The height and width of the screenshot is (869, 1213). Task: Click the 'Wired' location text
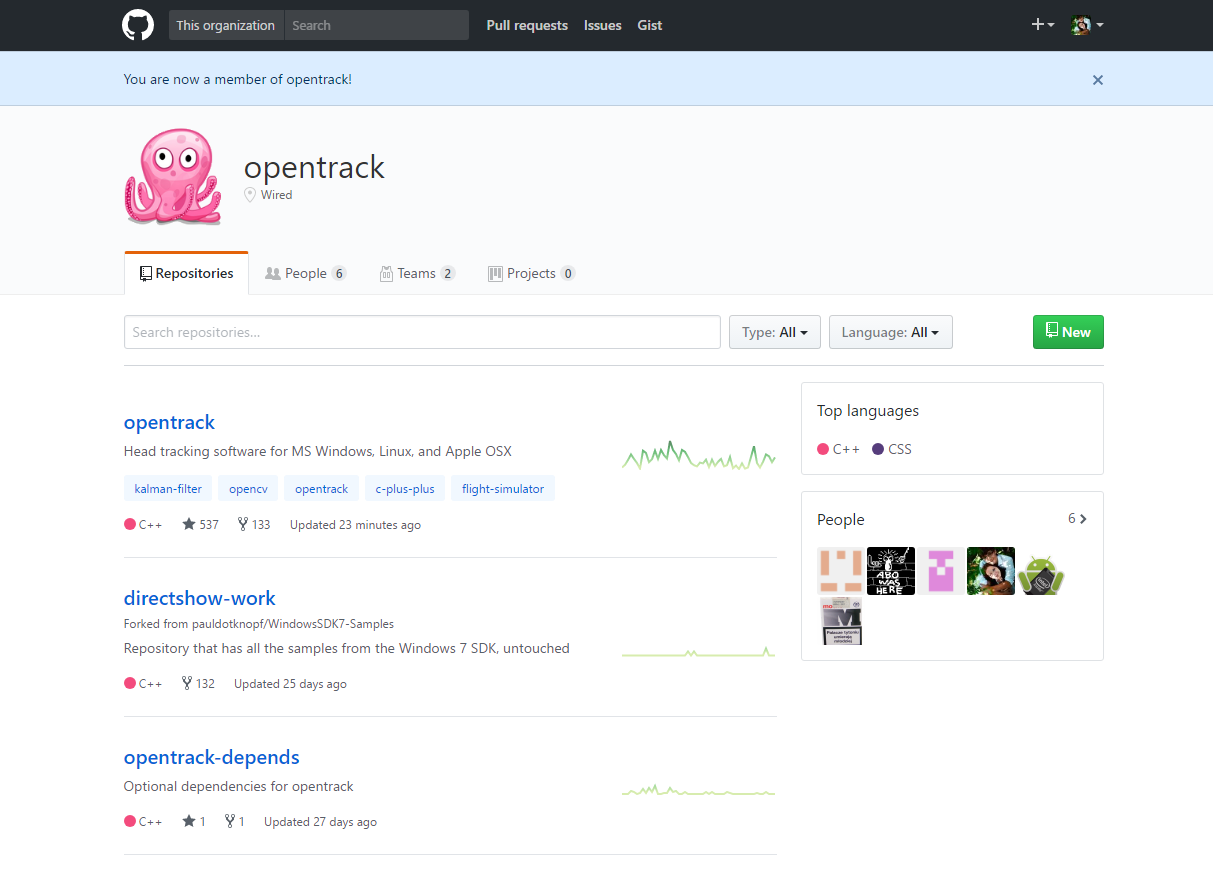click(x=276, y=195)
